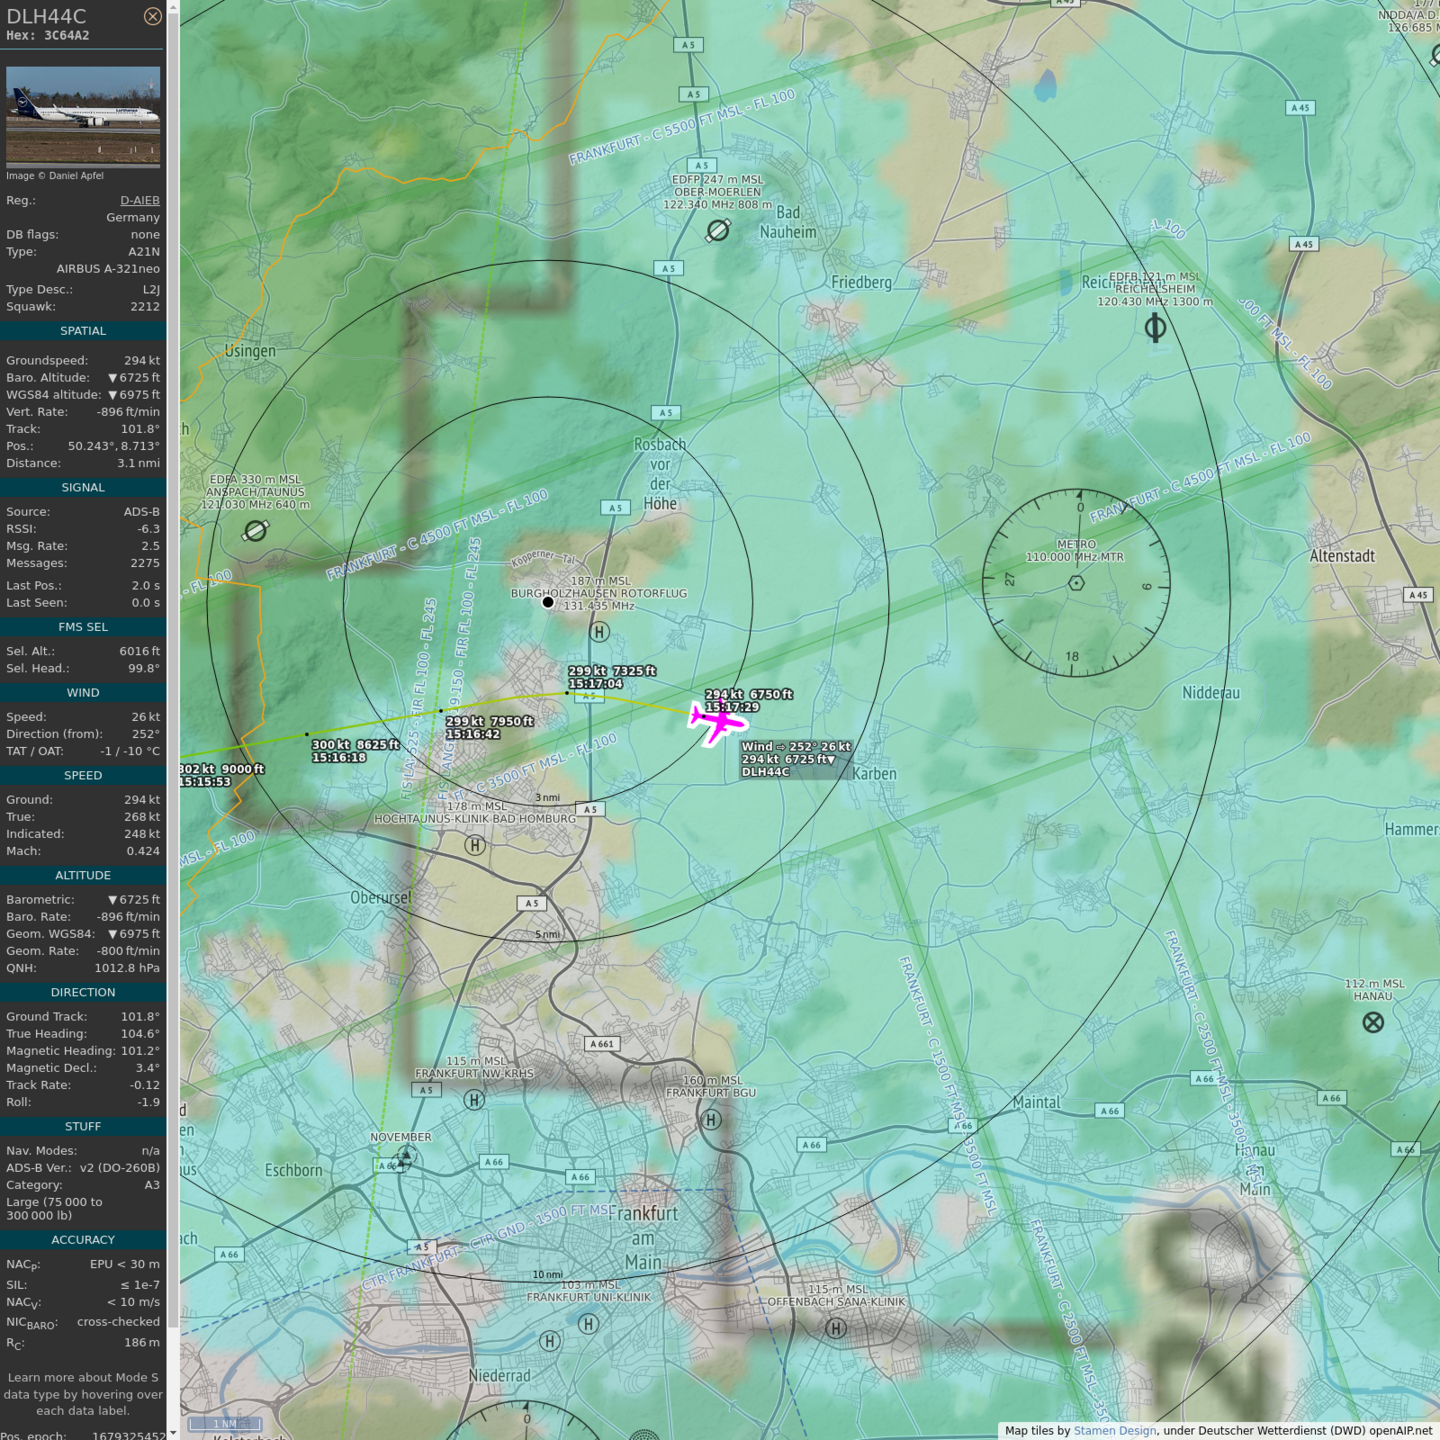Close the DLH44C aircraft info panel

coord(152,16)
